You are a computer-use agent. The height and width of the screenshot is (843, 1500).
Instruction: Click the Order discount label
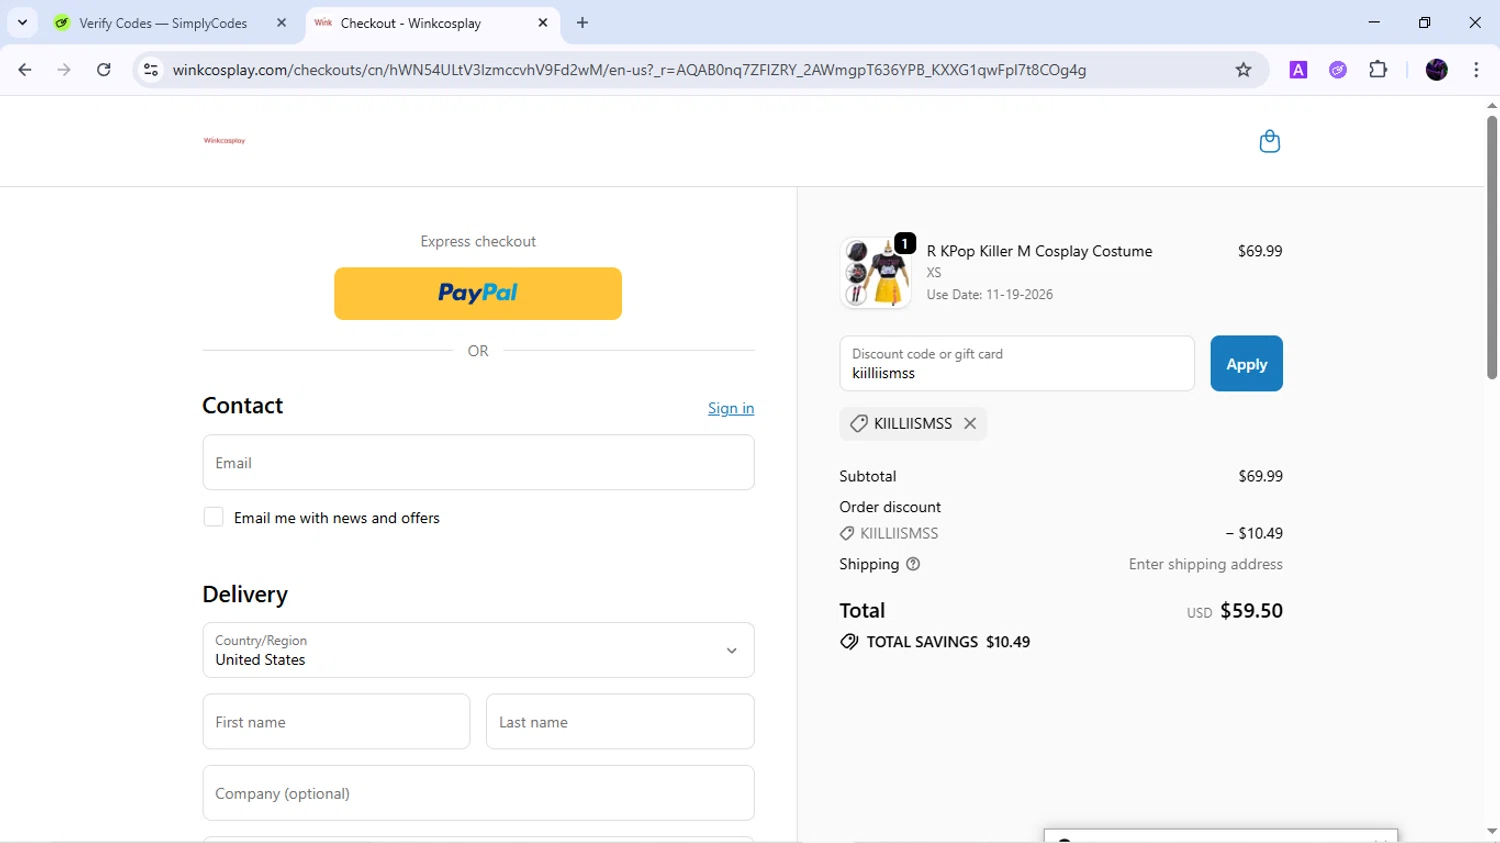(890, 507)
